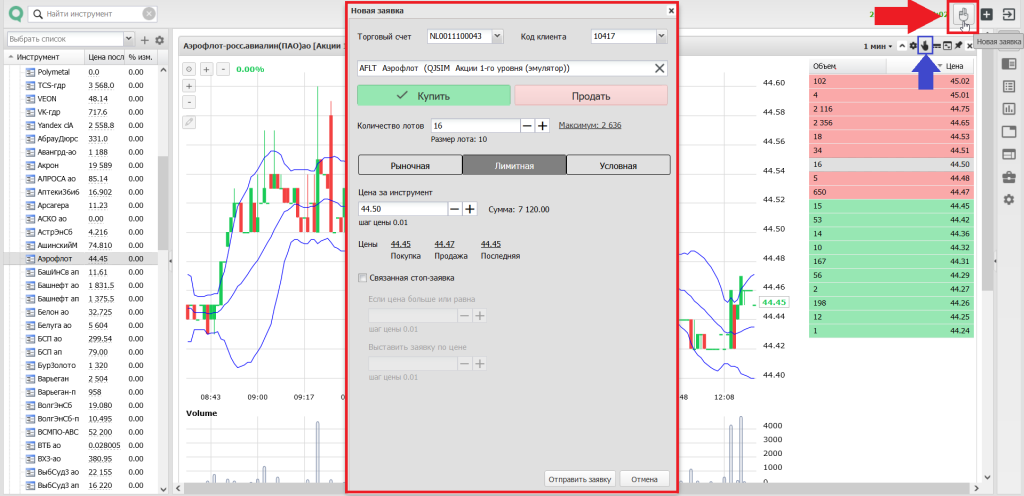This screenshot has height=496, width=1024.
Task: Click the plus icon in the top-right toolbar
Action: [986, 15]
